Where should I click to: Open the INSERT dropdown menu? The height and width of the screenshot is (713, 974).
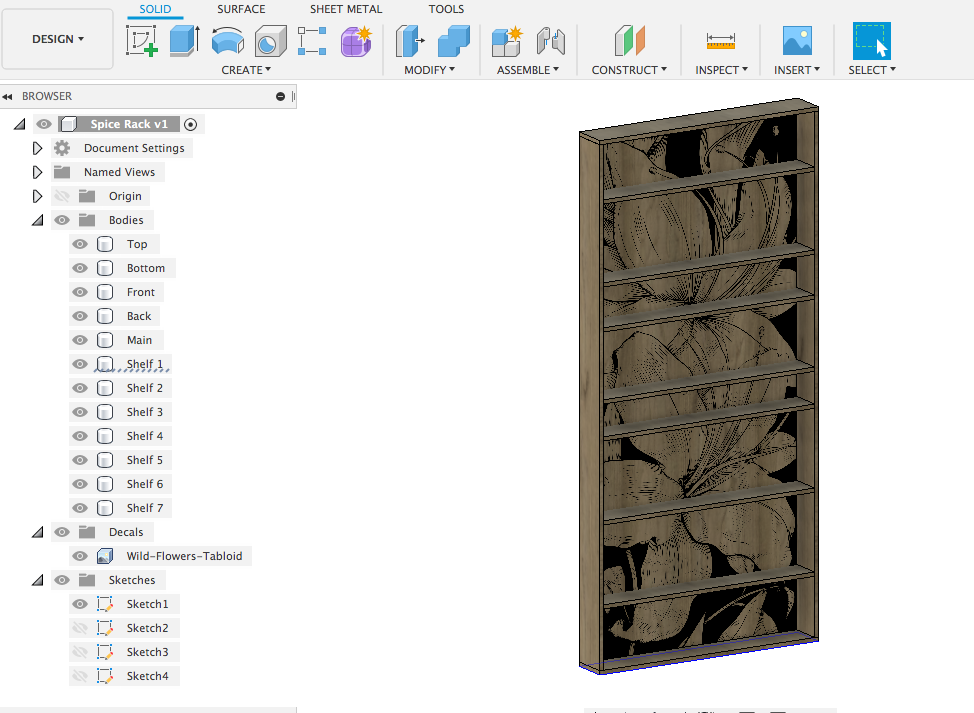point(797,70)
